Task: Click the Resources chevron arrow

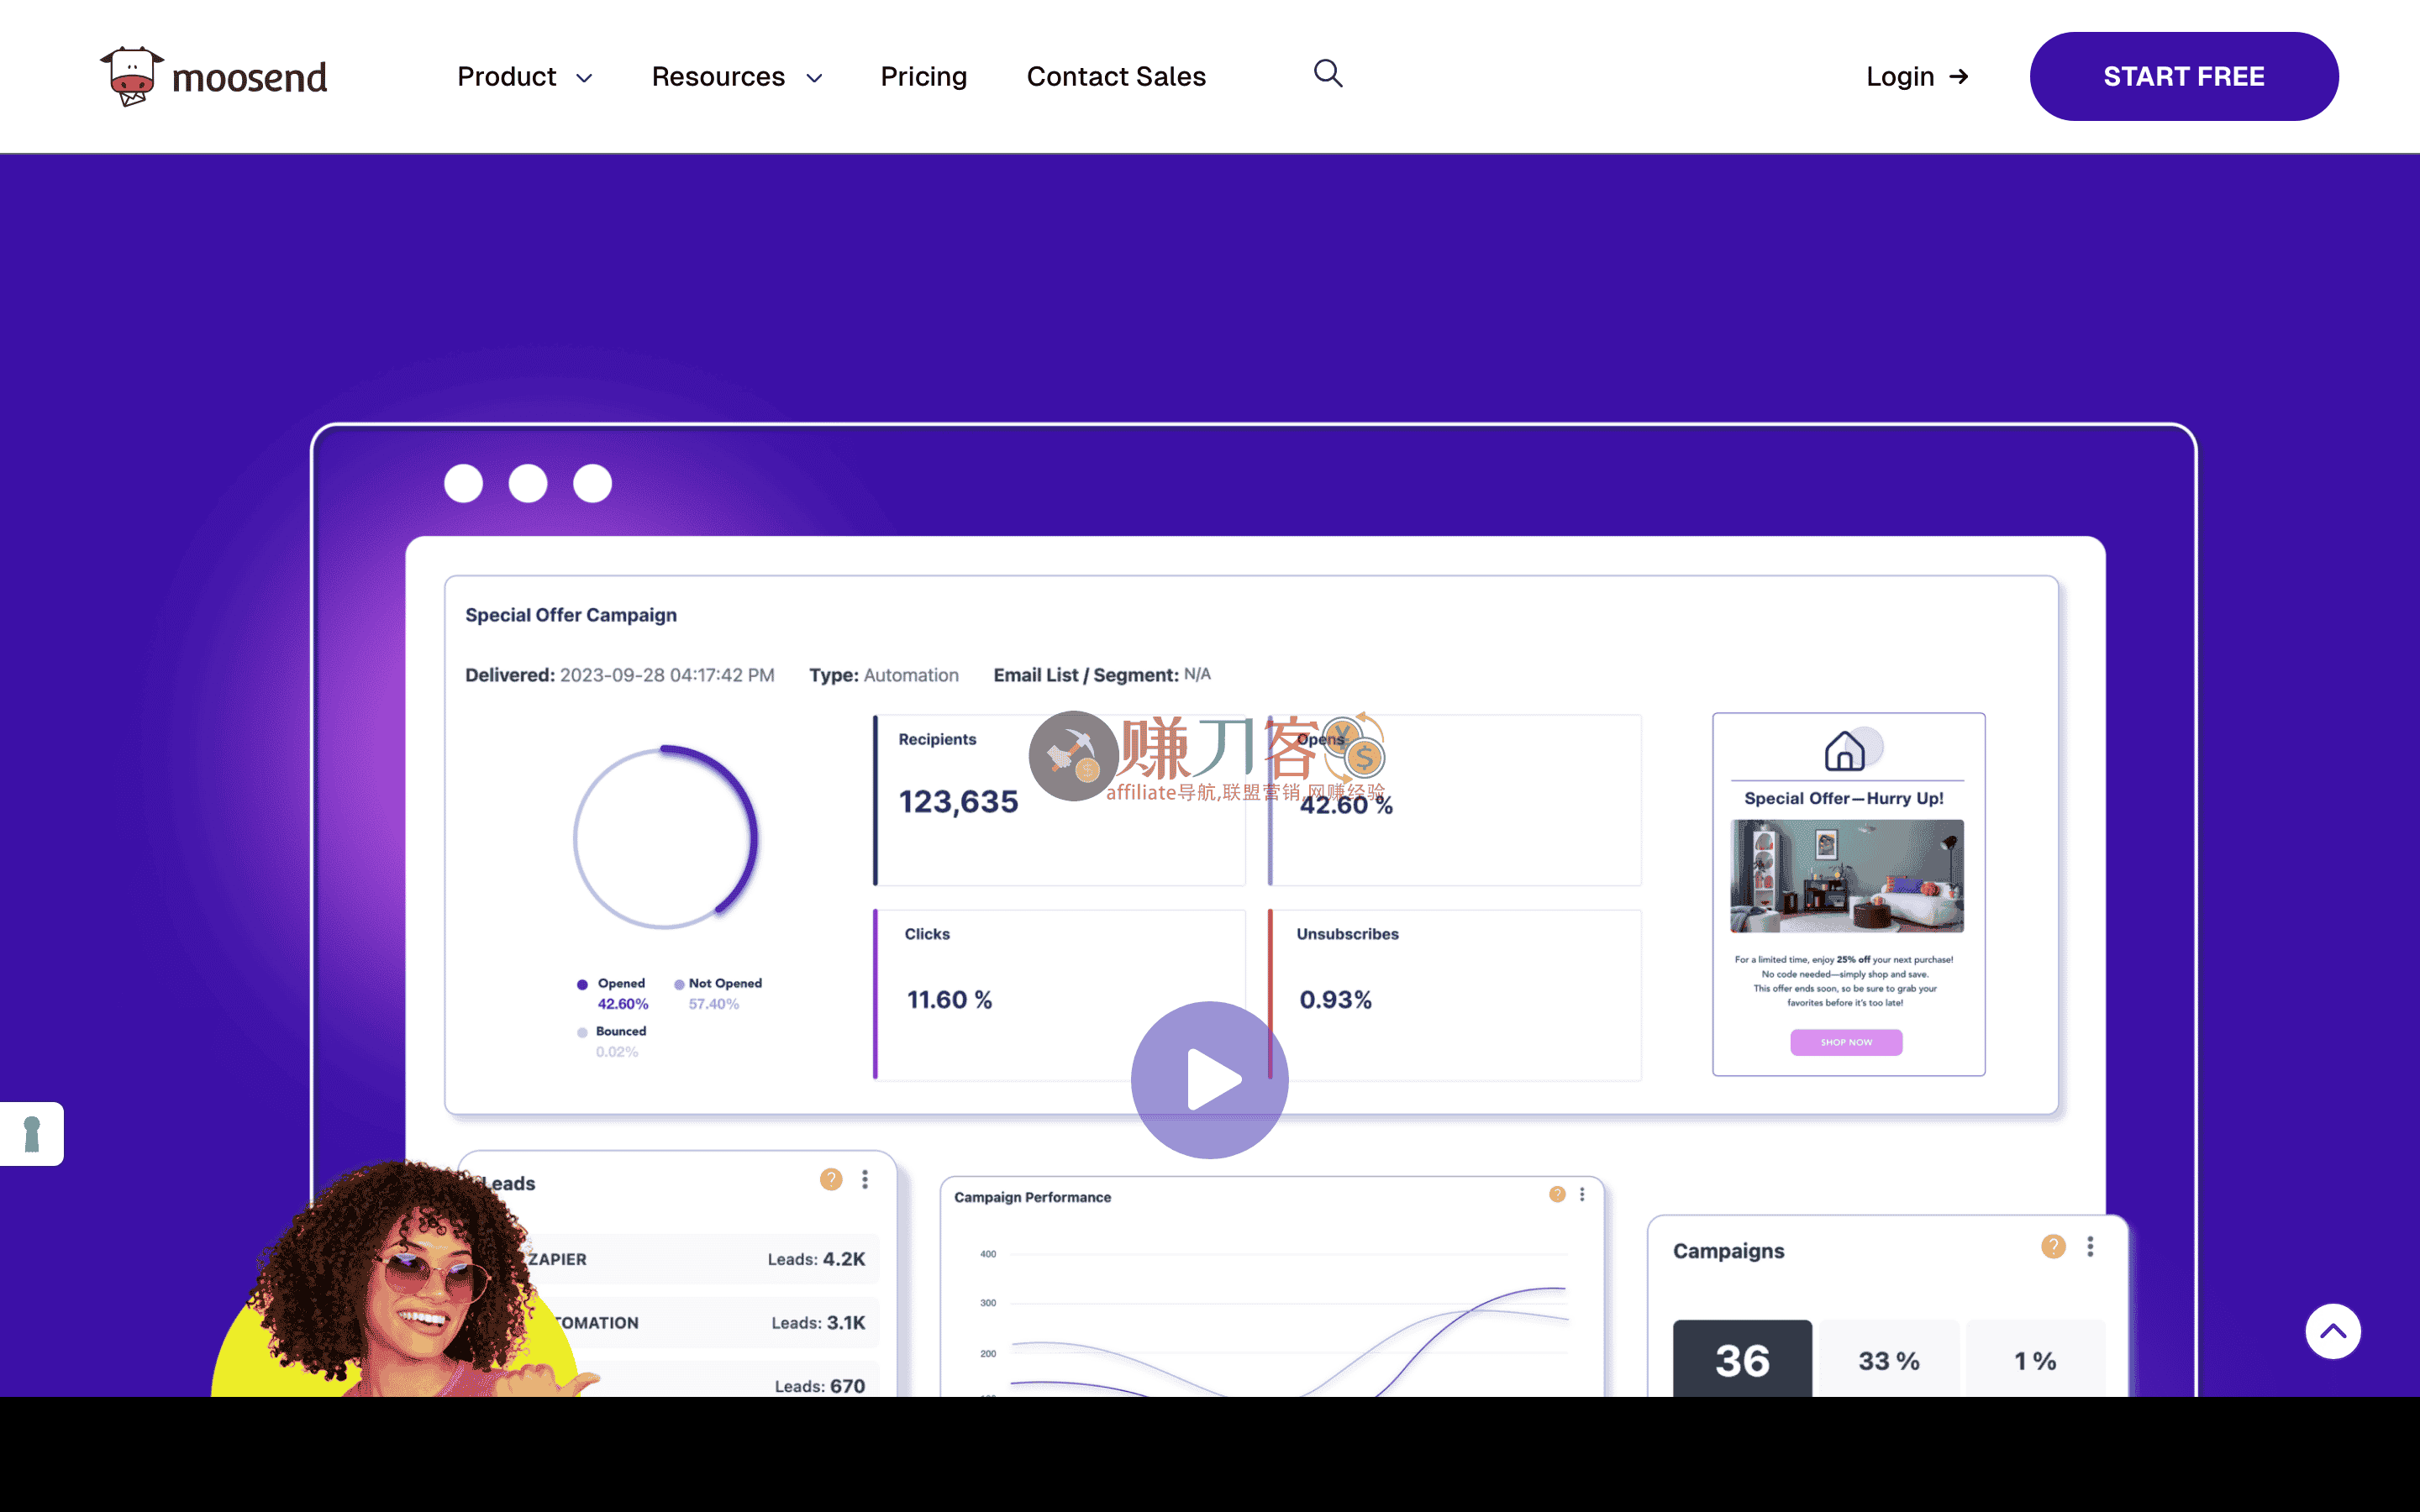Action: [814, 78]
